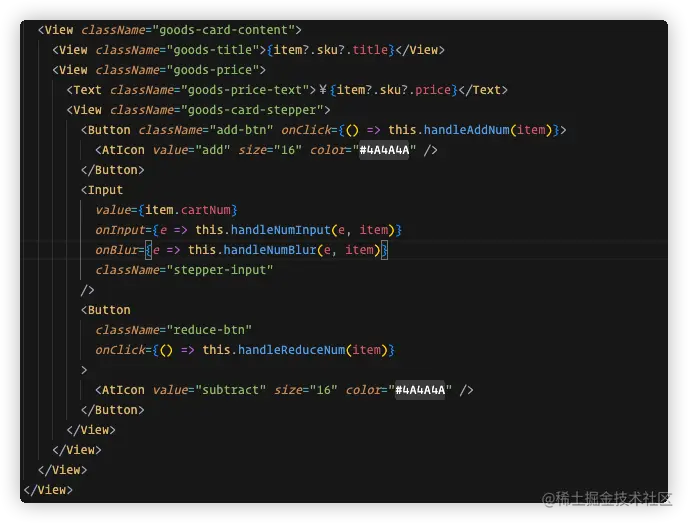Viewport: 688px width, 523px height.
Task: Click the opening Input tag
Action: click(102, 190)
